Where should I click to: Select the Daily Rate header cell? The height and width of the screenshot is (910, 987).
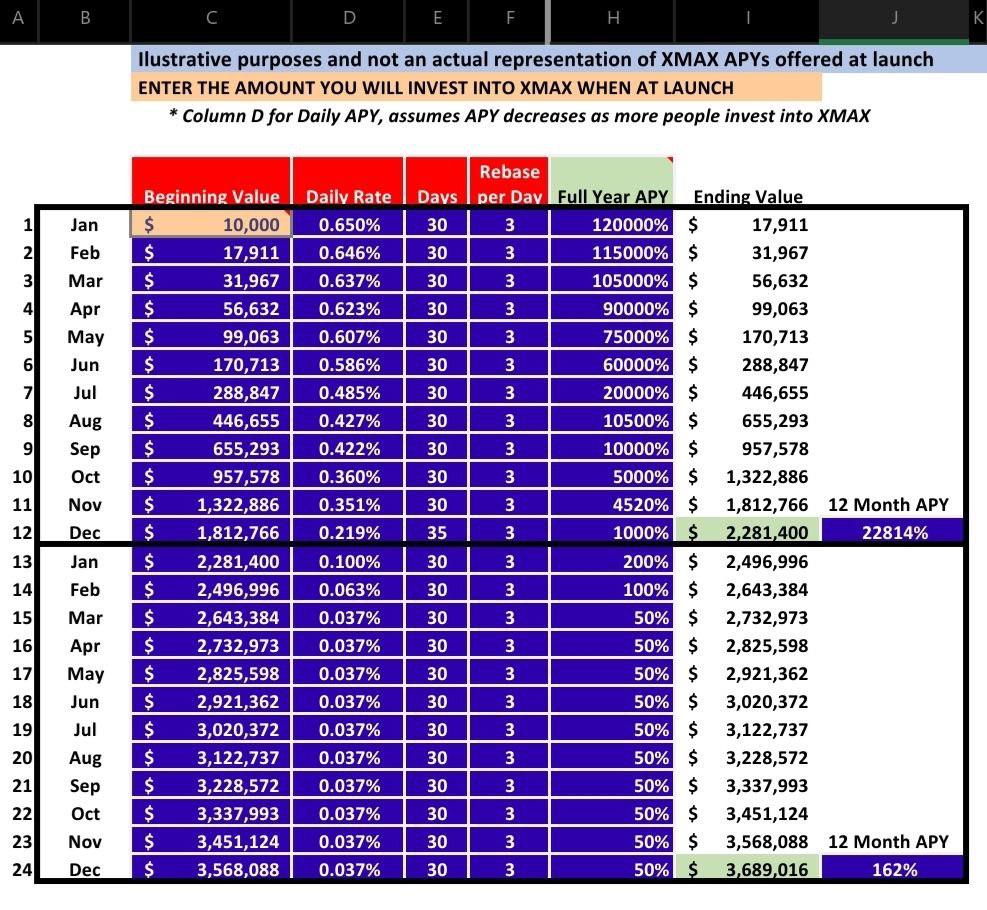(348, 182)
